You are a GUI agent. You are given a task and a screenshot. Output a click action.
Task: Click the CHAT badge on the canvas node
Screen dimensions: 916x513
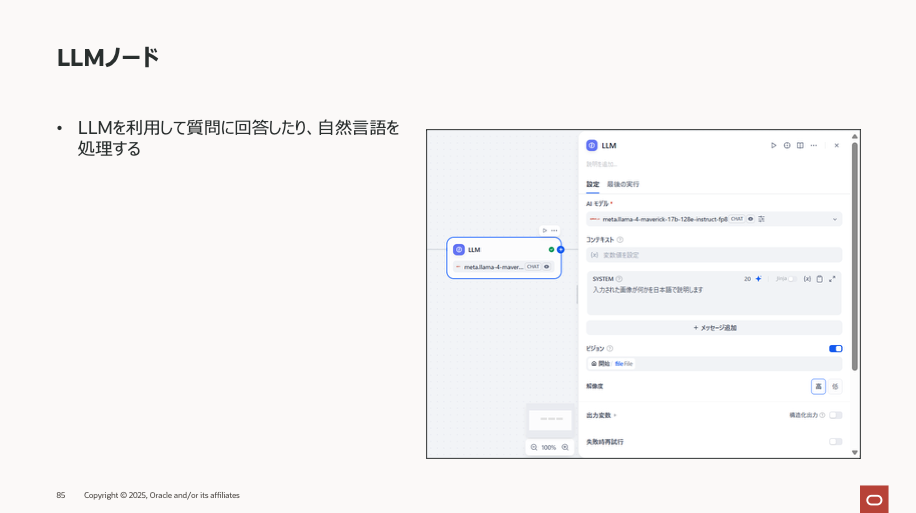pos(533,266)
